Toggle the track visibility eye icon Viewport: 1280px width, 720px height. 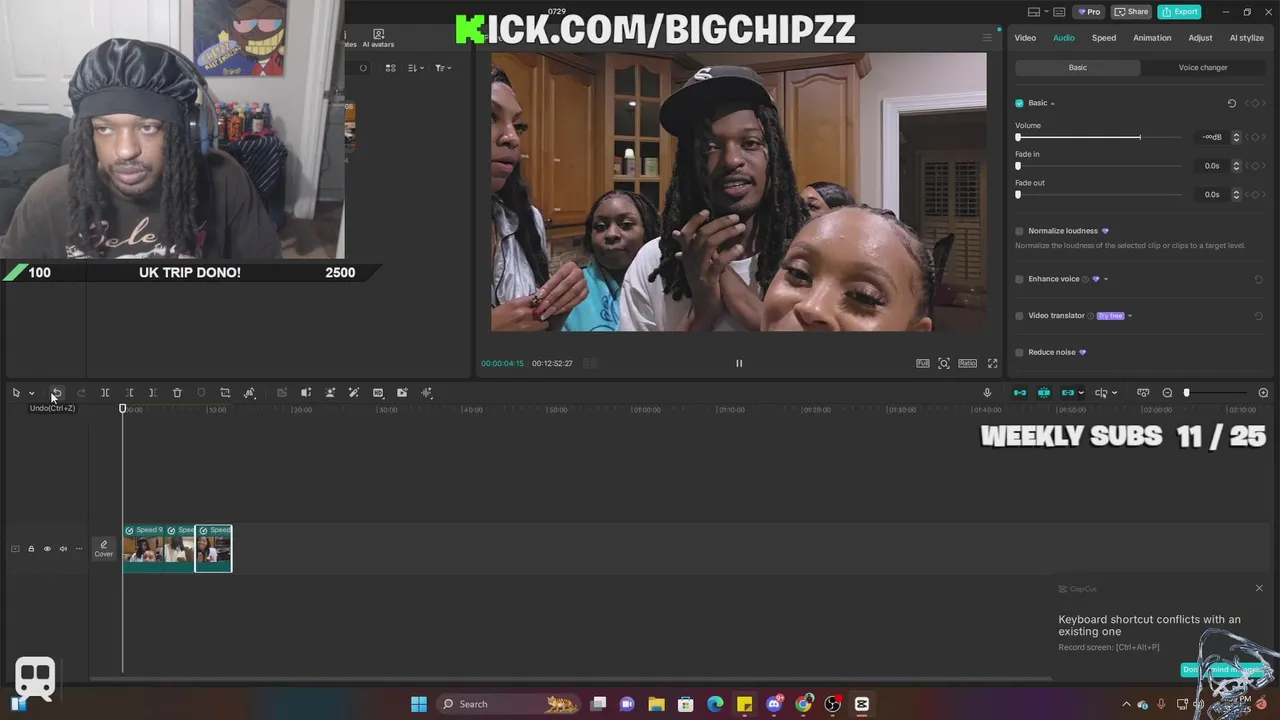(x=47, y=549)
